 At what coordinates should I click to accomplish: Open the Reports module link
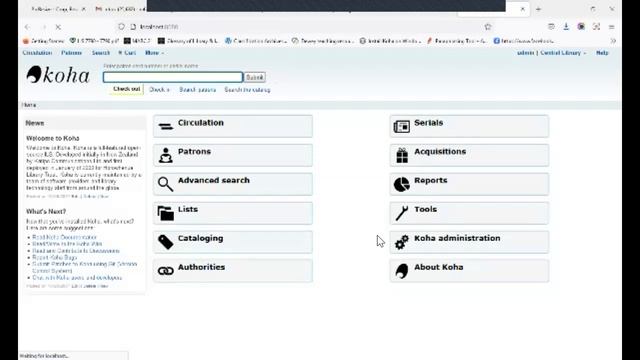(x=431, y=180)
